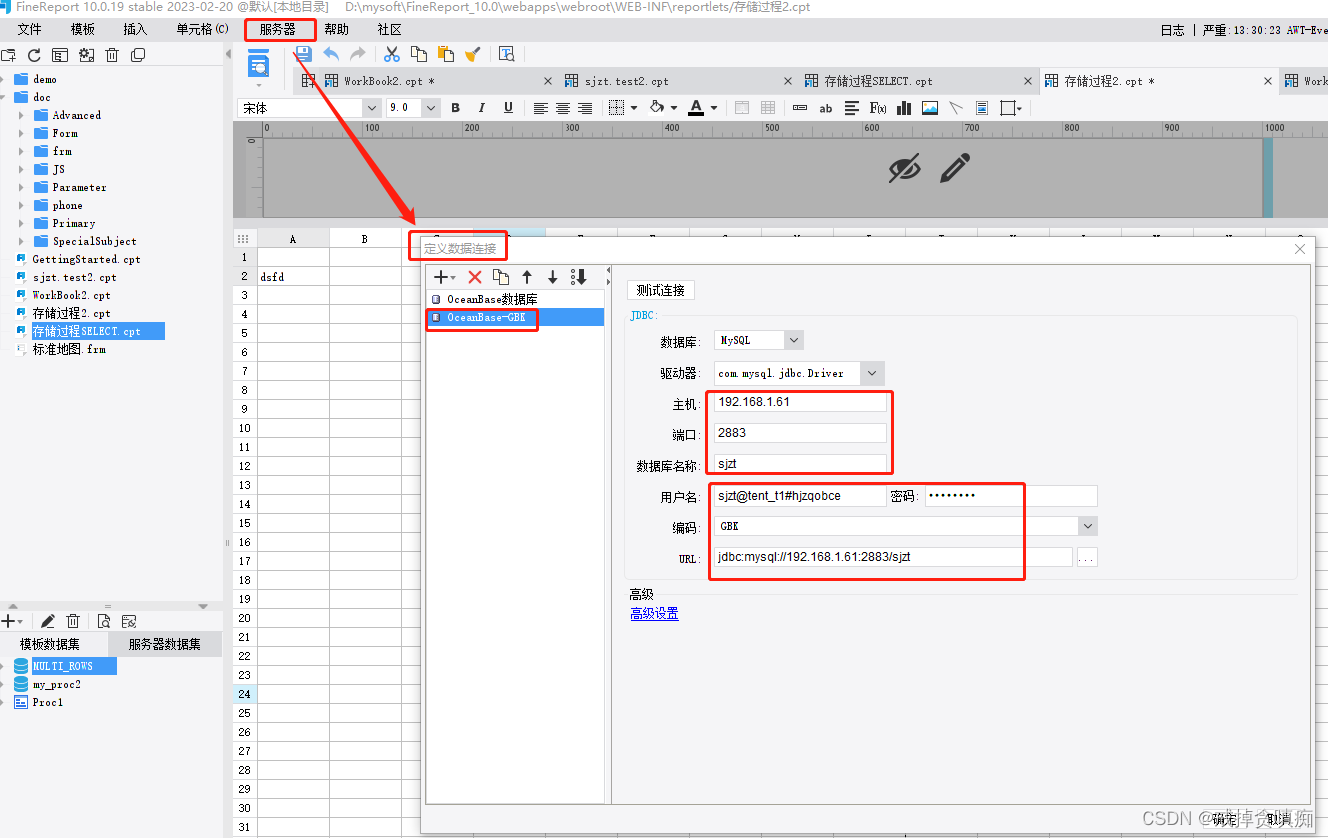The height and width of the screenshot is (838, 1328).
Task: Click the Save disk icon
Action: [303, 54]
